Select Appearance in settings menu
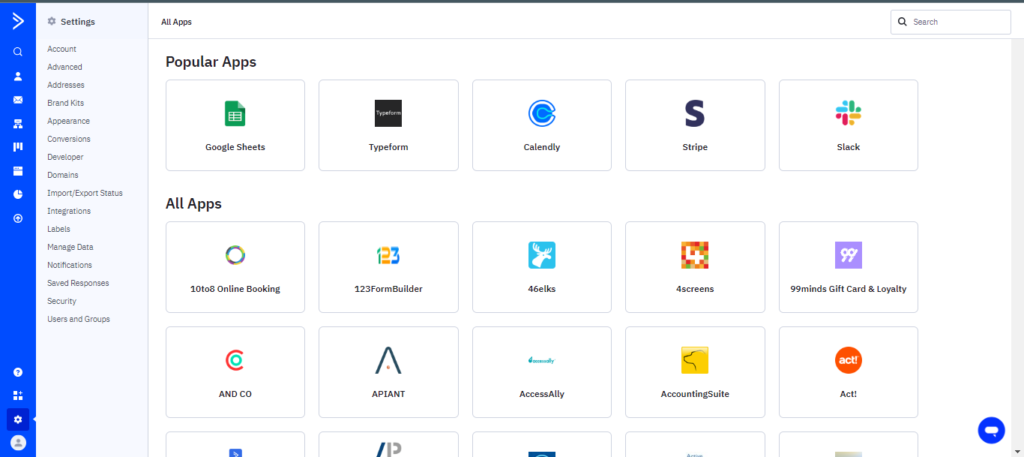The height and width of the screenshot is (457, 1024). coord(69,121)
